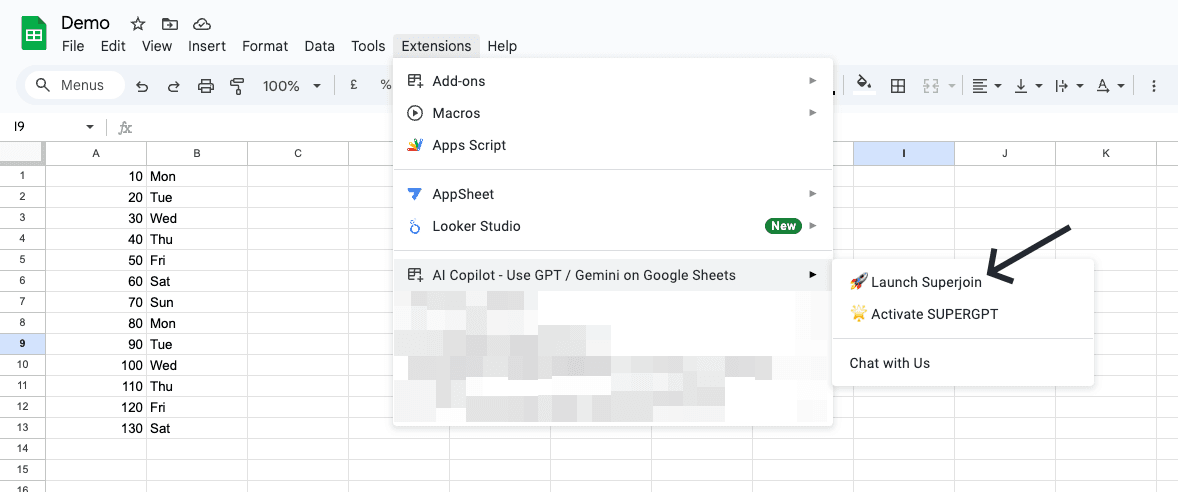
Task: Check the cloud document status icon
Action: coord(201,24)
